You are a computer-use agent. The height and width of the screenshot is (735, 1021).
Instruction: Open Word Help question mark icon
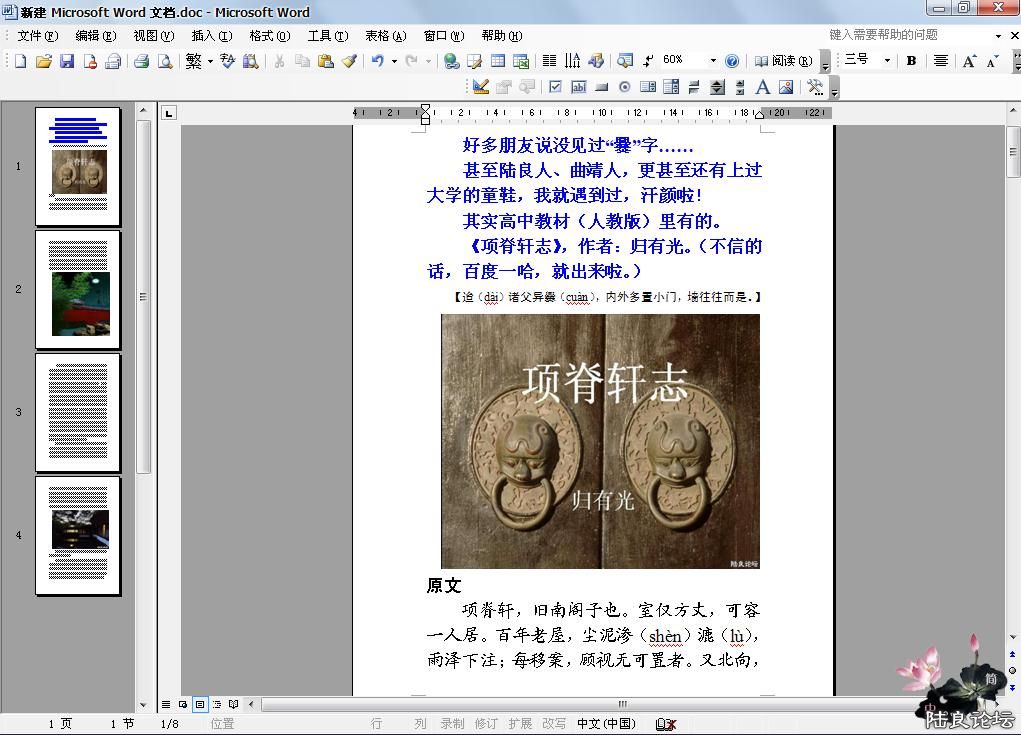[732, 61]
